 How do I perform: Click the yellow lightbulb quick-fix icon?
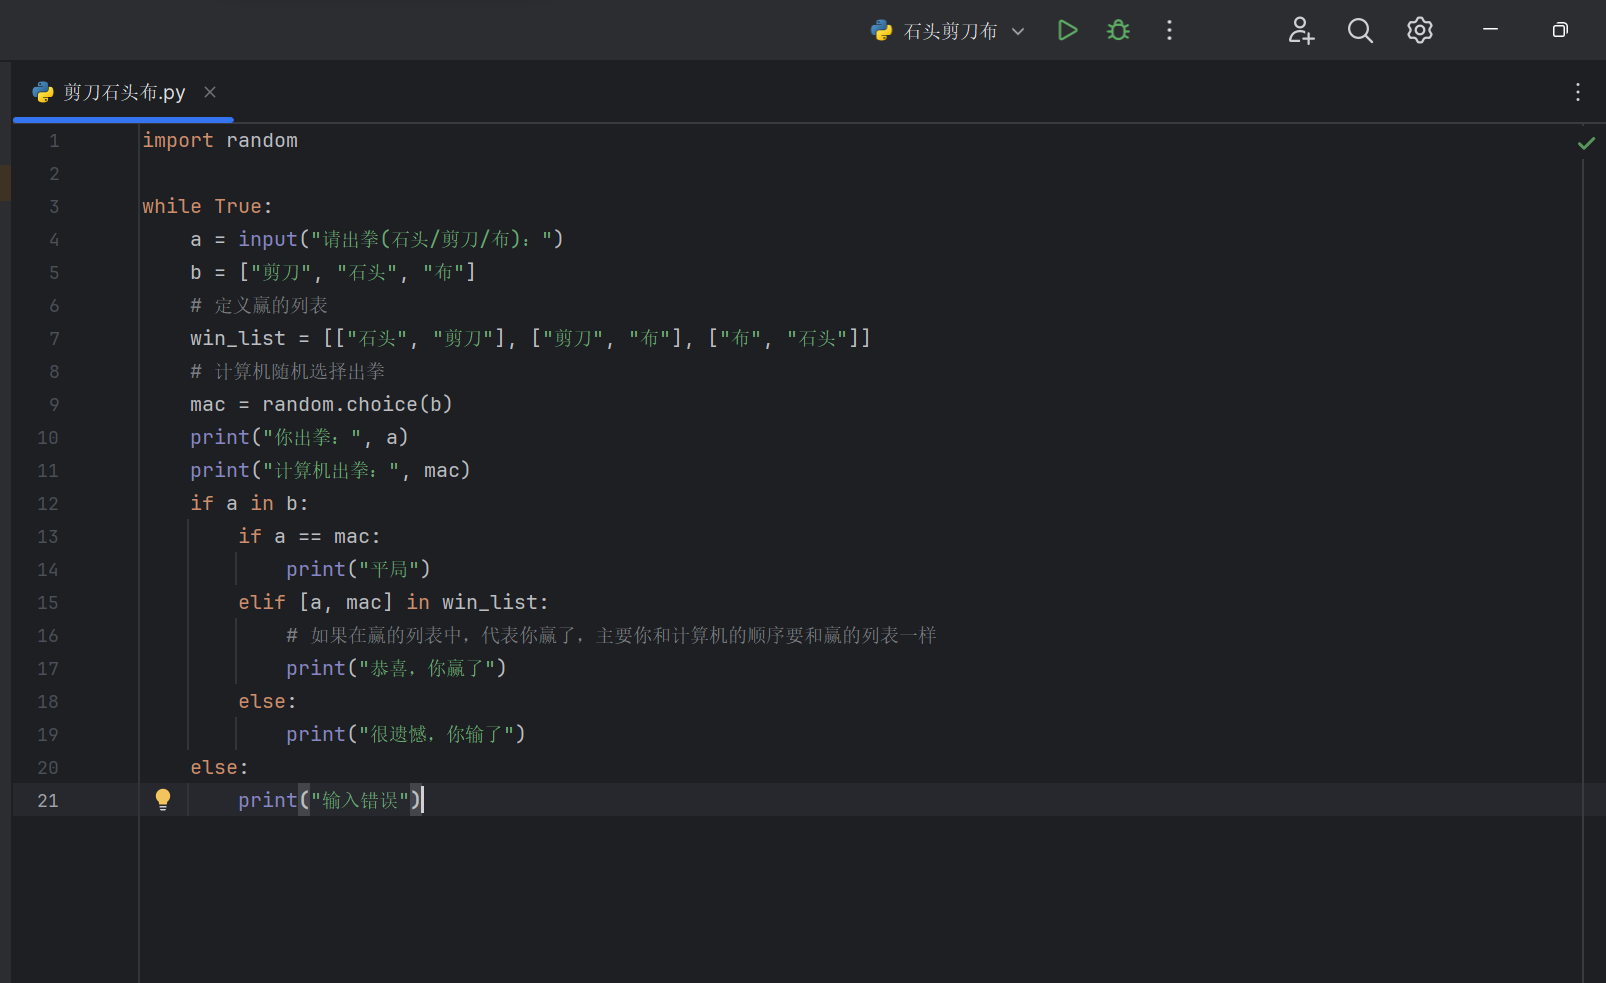pos(163,799)
